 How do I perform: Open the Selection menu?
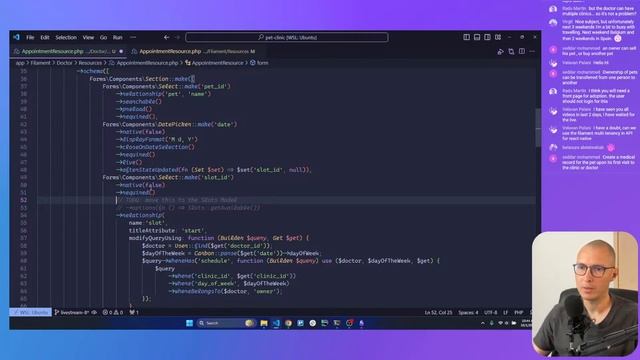pos(66,38)
